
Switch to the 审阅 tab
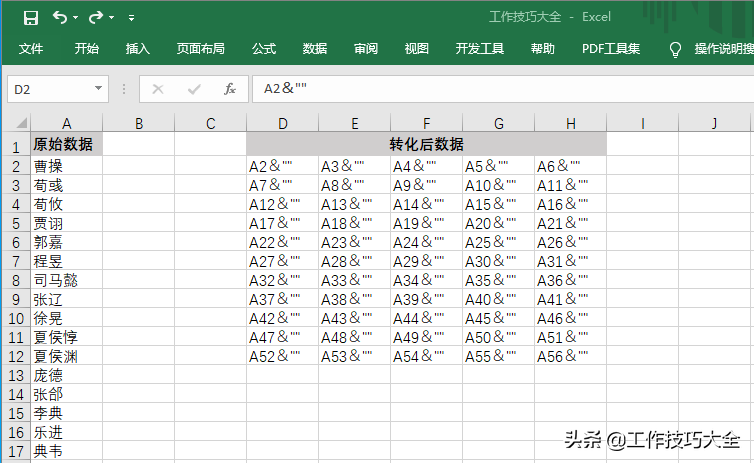coord(366,49)
